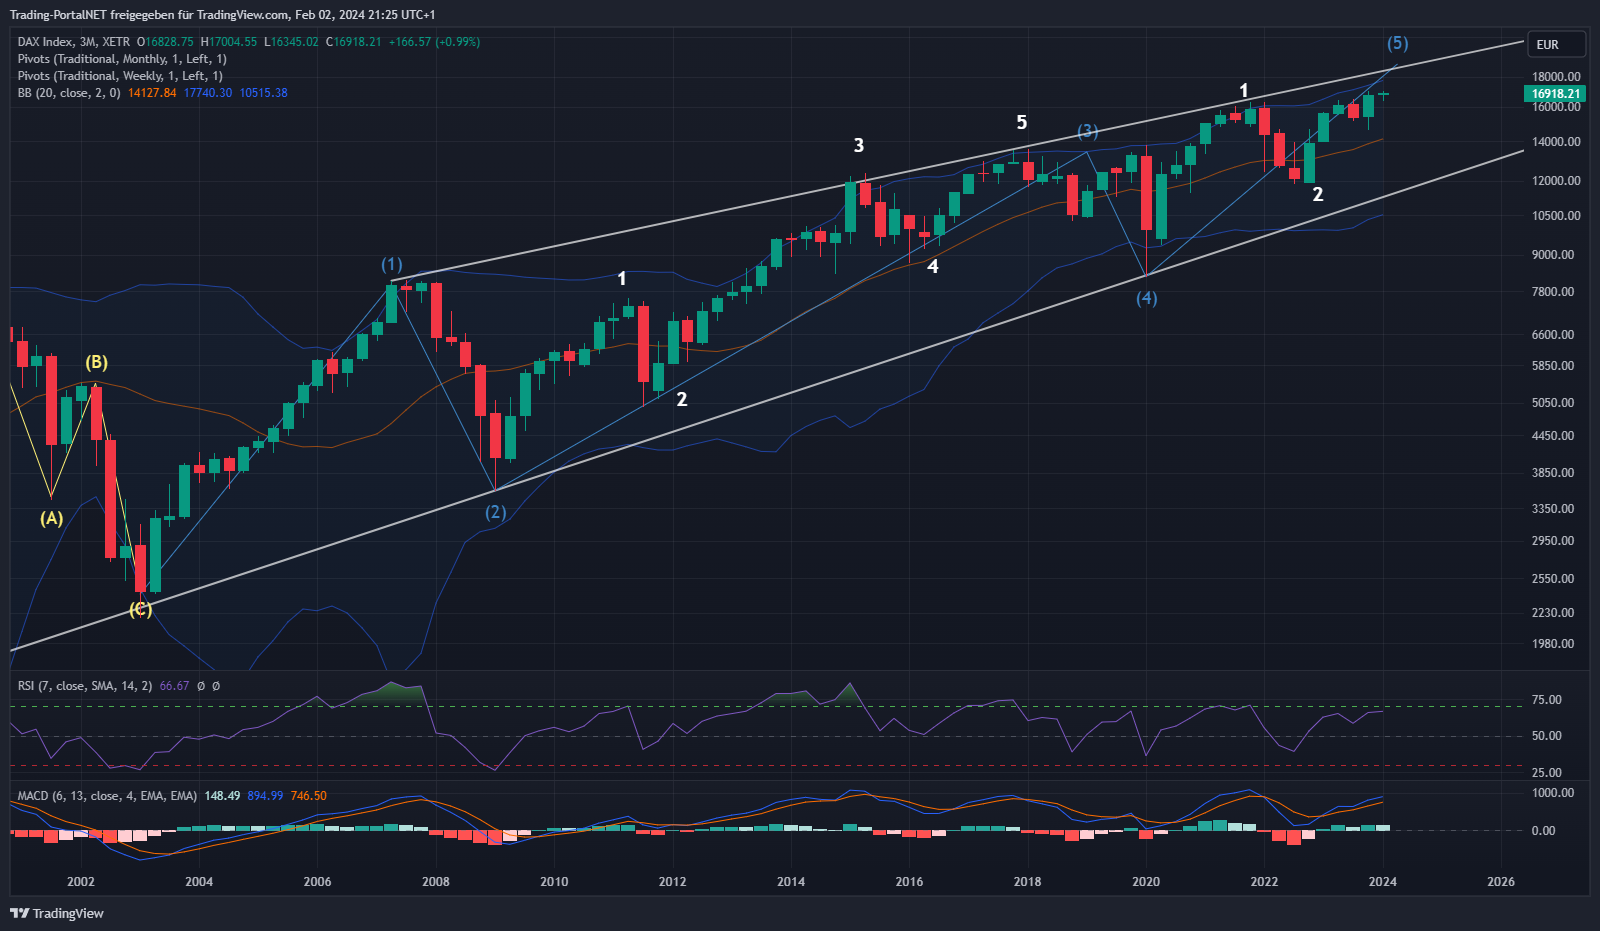Select the blue (4) wave label
The image size is (1600, 931).
pyautogui.click(x=1146, y=298)
